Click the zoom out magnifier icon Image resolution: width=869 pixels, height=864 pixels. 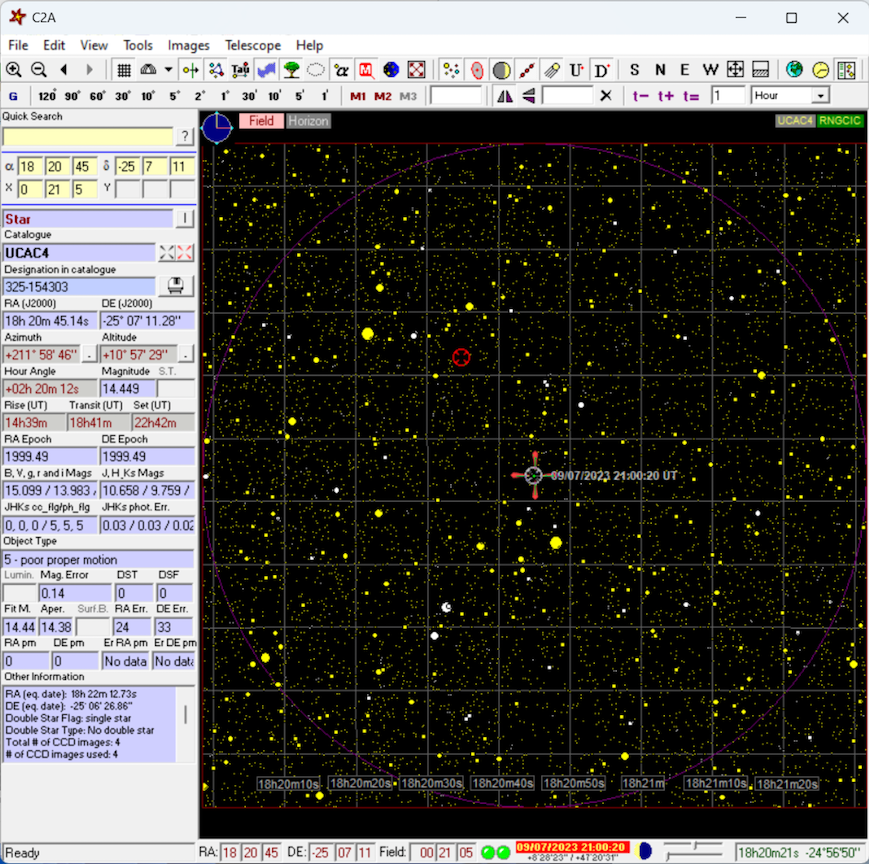pos(39,70)
